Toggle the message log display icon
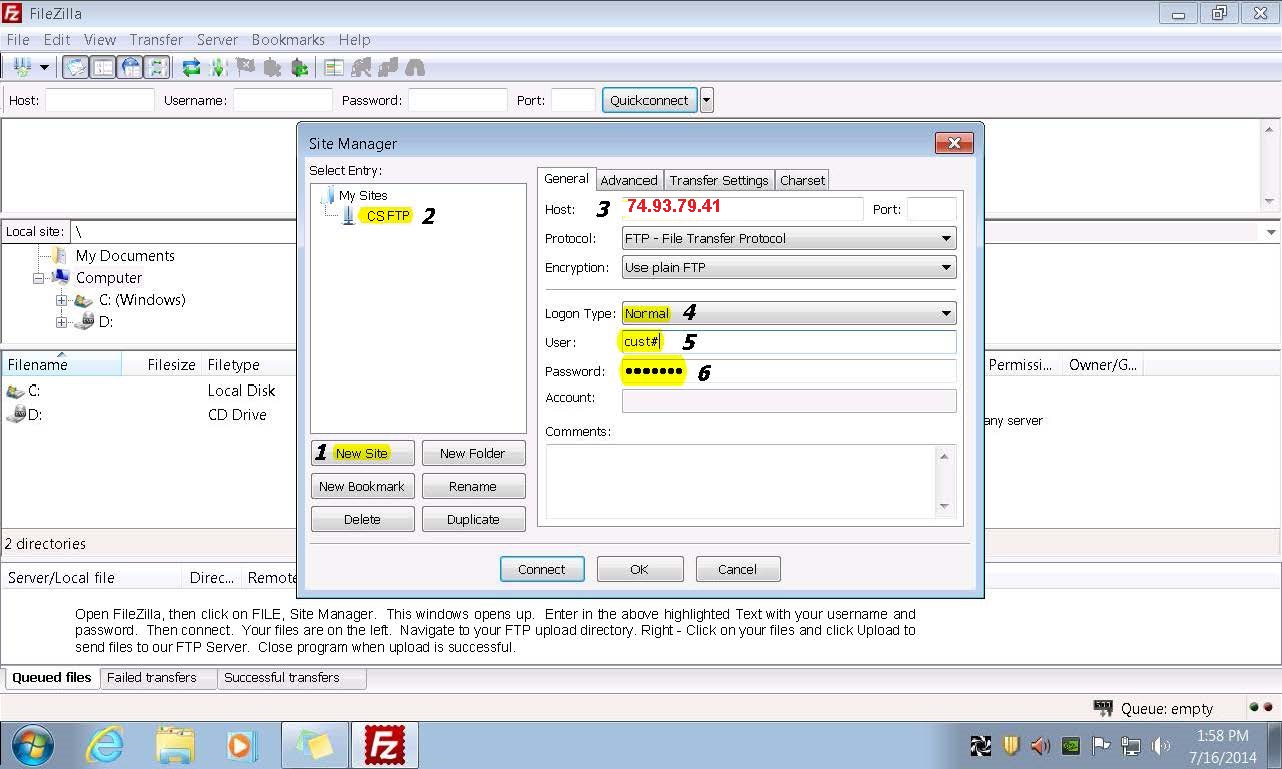The height and width of the screenshot is (769, 1282). click(x=75, y=67)
